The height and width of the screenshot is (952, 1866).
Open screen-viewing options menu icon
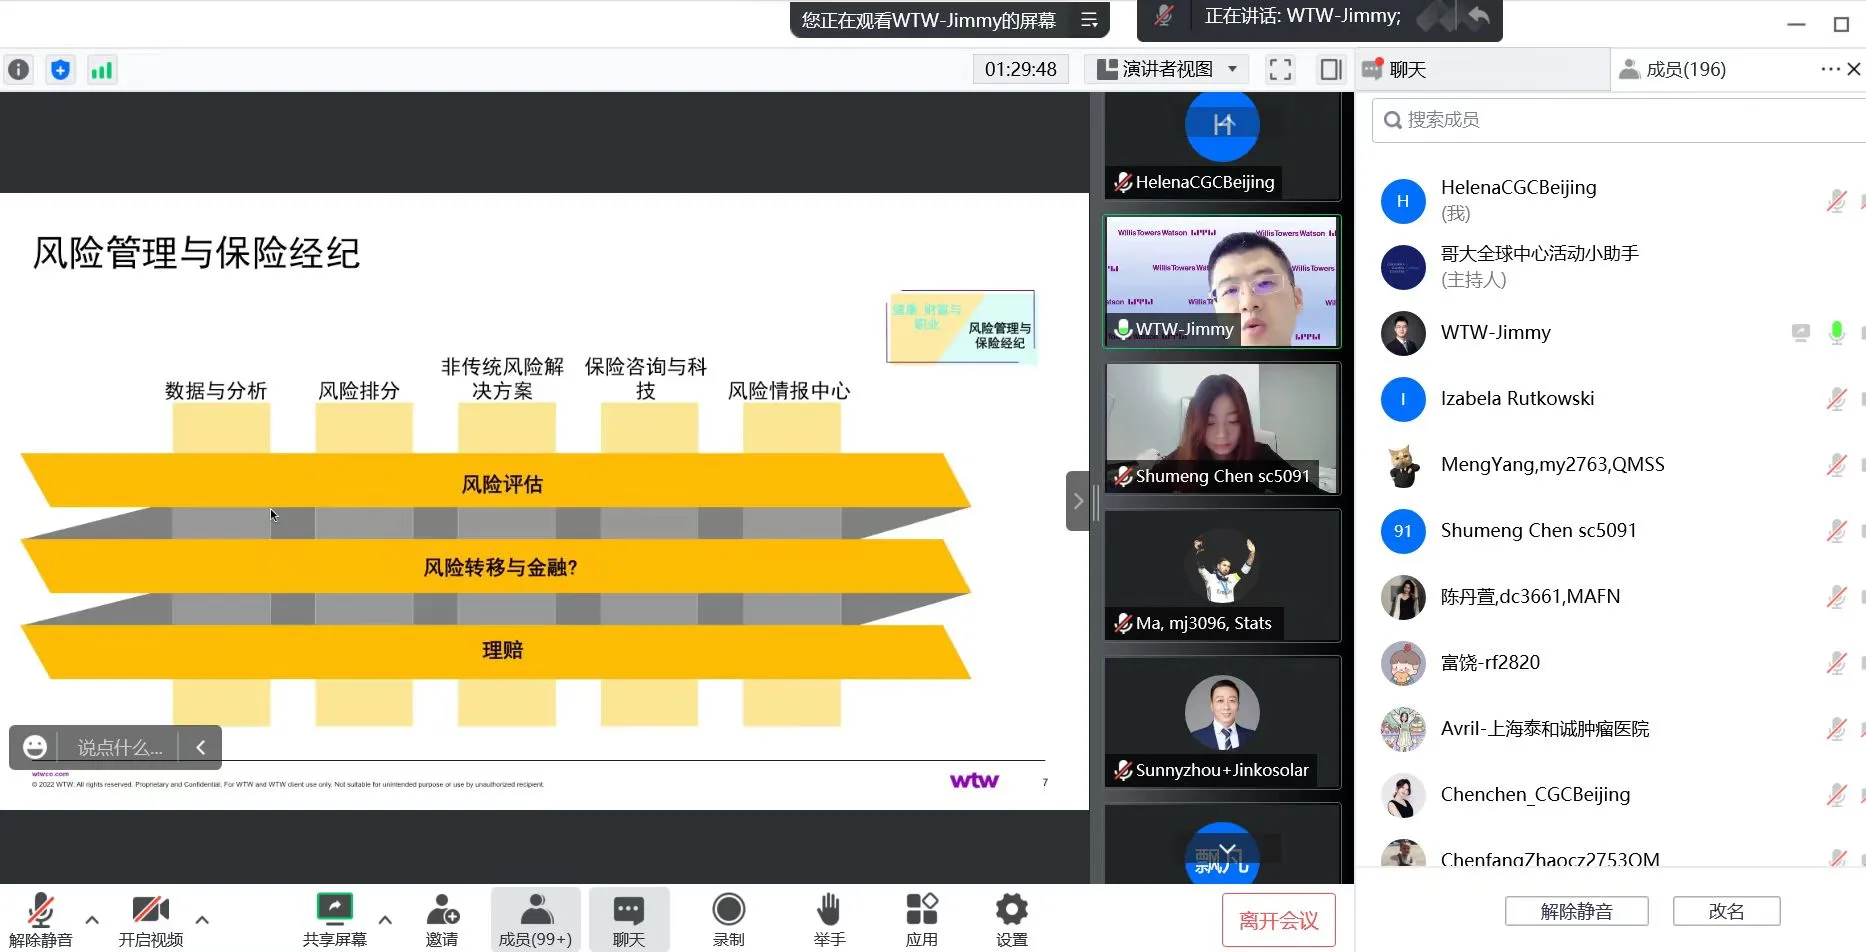pos(1089,20)
